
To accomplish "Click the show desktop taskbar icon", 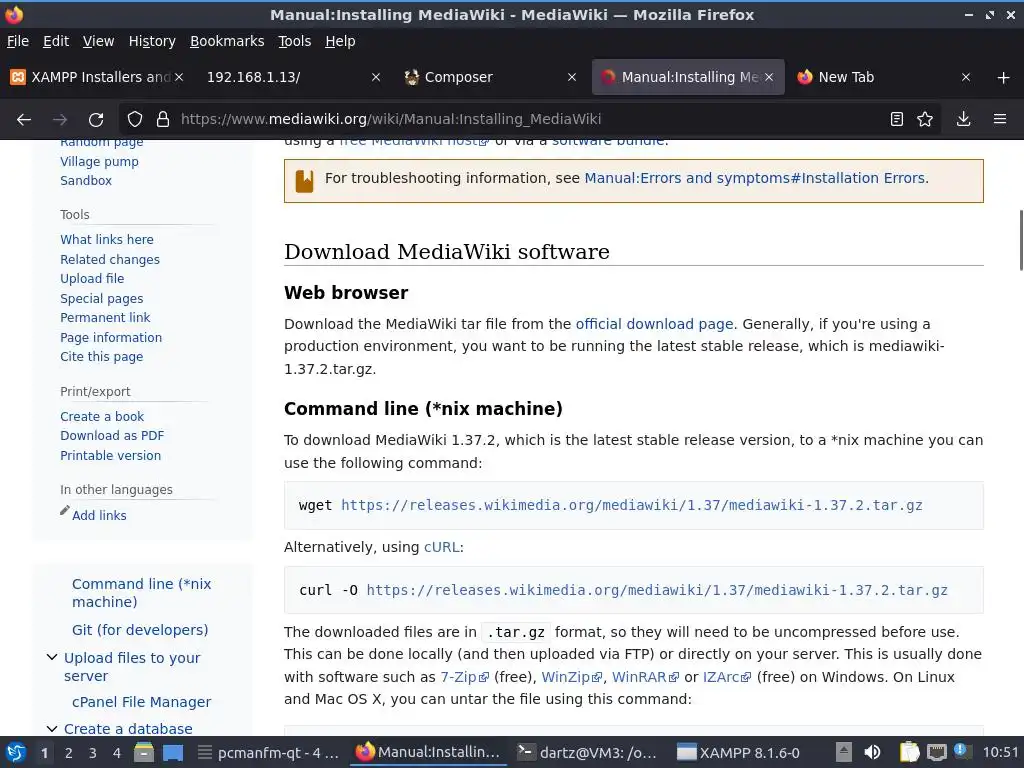I will point(173,752).
